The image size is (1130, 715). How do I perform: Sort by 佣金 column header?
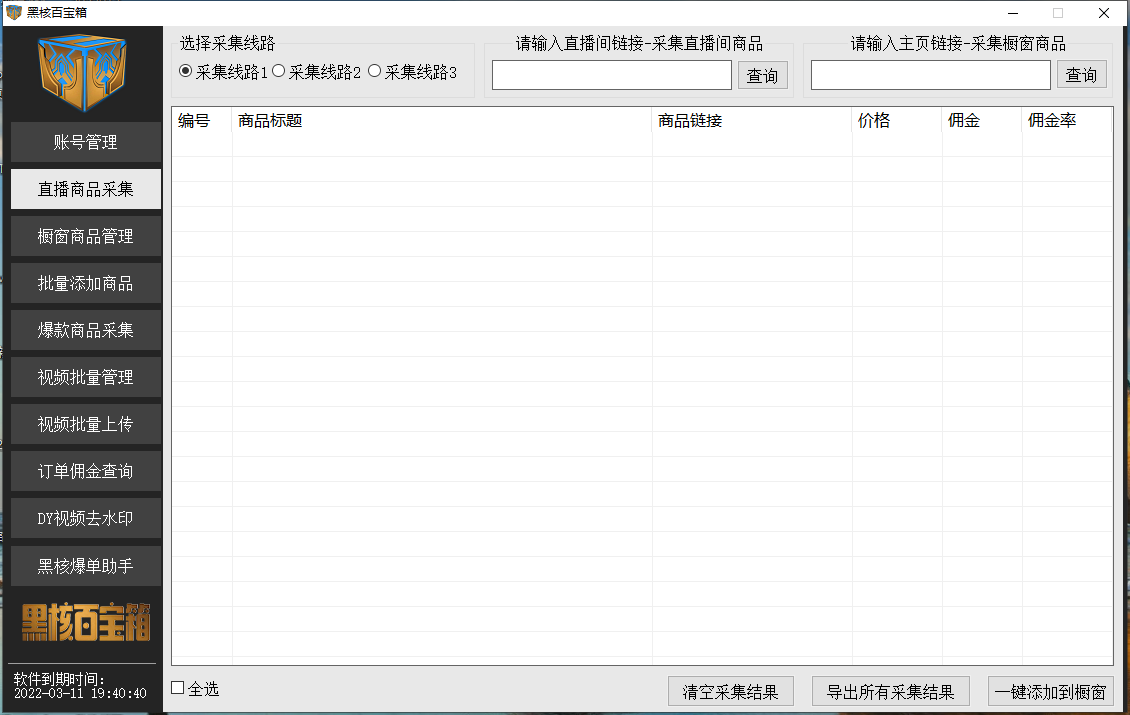pyautogui.click(x=982, y=120)
